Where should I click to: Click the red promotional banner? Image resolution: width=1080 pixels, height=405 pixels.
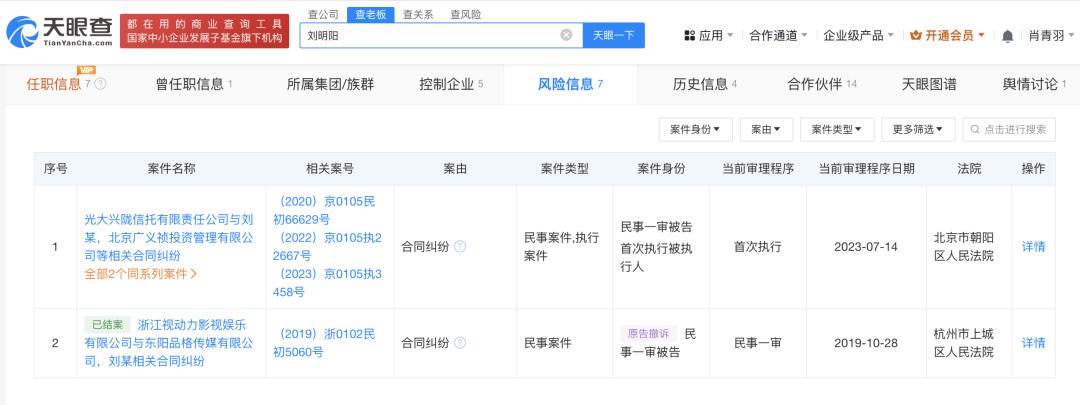click(x=205, y=31)
